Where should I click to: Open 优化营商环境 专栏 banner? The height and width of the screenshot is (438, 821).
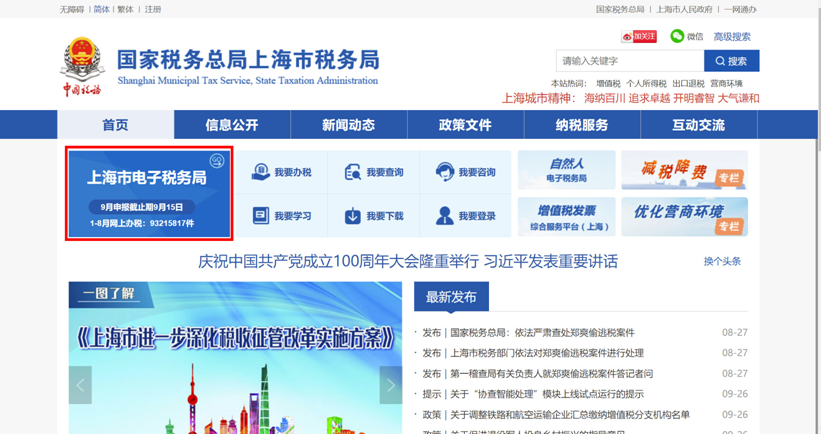coord(684,217)
